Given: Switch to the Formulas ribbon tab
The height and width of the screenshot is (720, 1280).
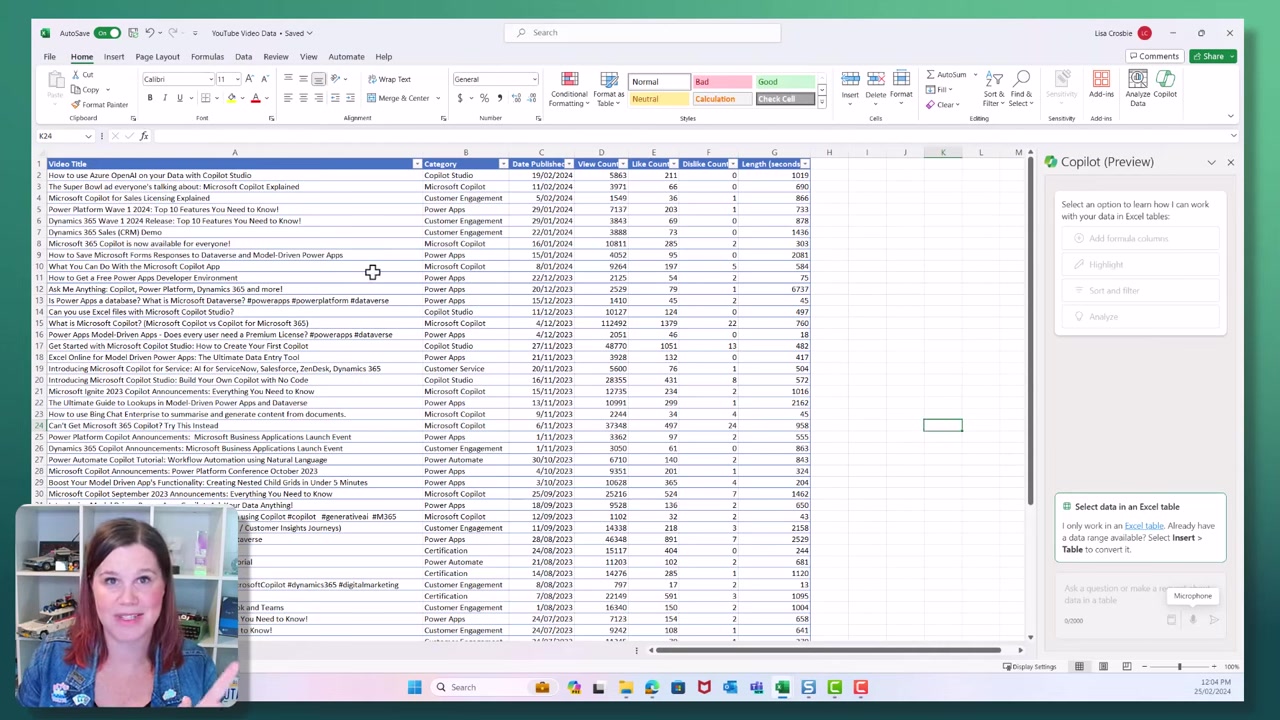Looking at the screenshot, I should tap(207, 56).
